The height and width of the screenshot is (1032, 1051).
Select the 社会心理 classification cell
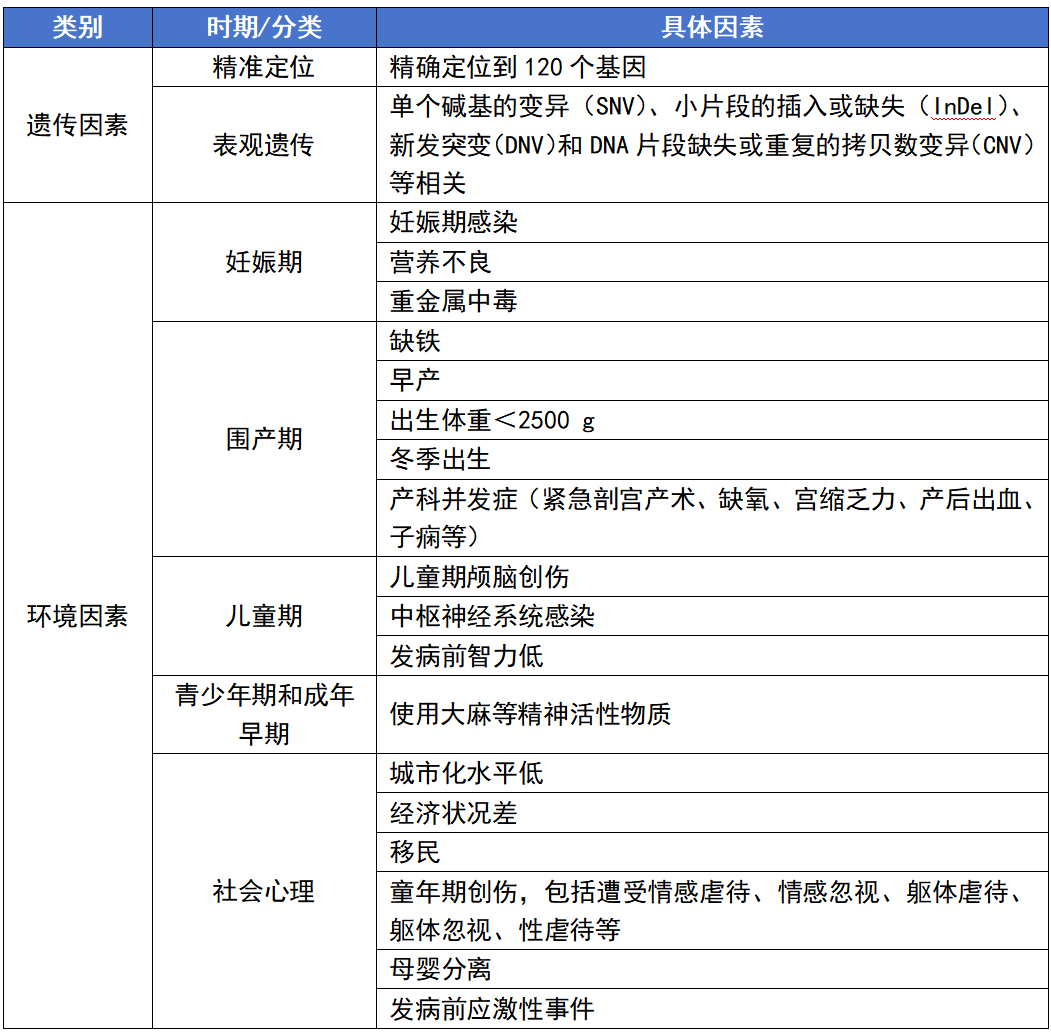tap(264, 891)
